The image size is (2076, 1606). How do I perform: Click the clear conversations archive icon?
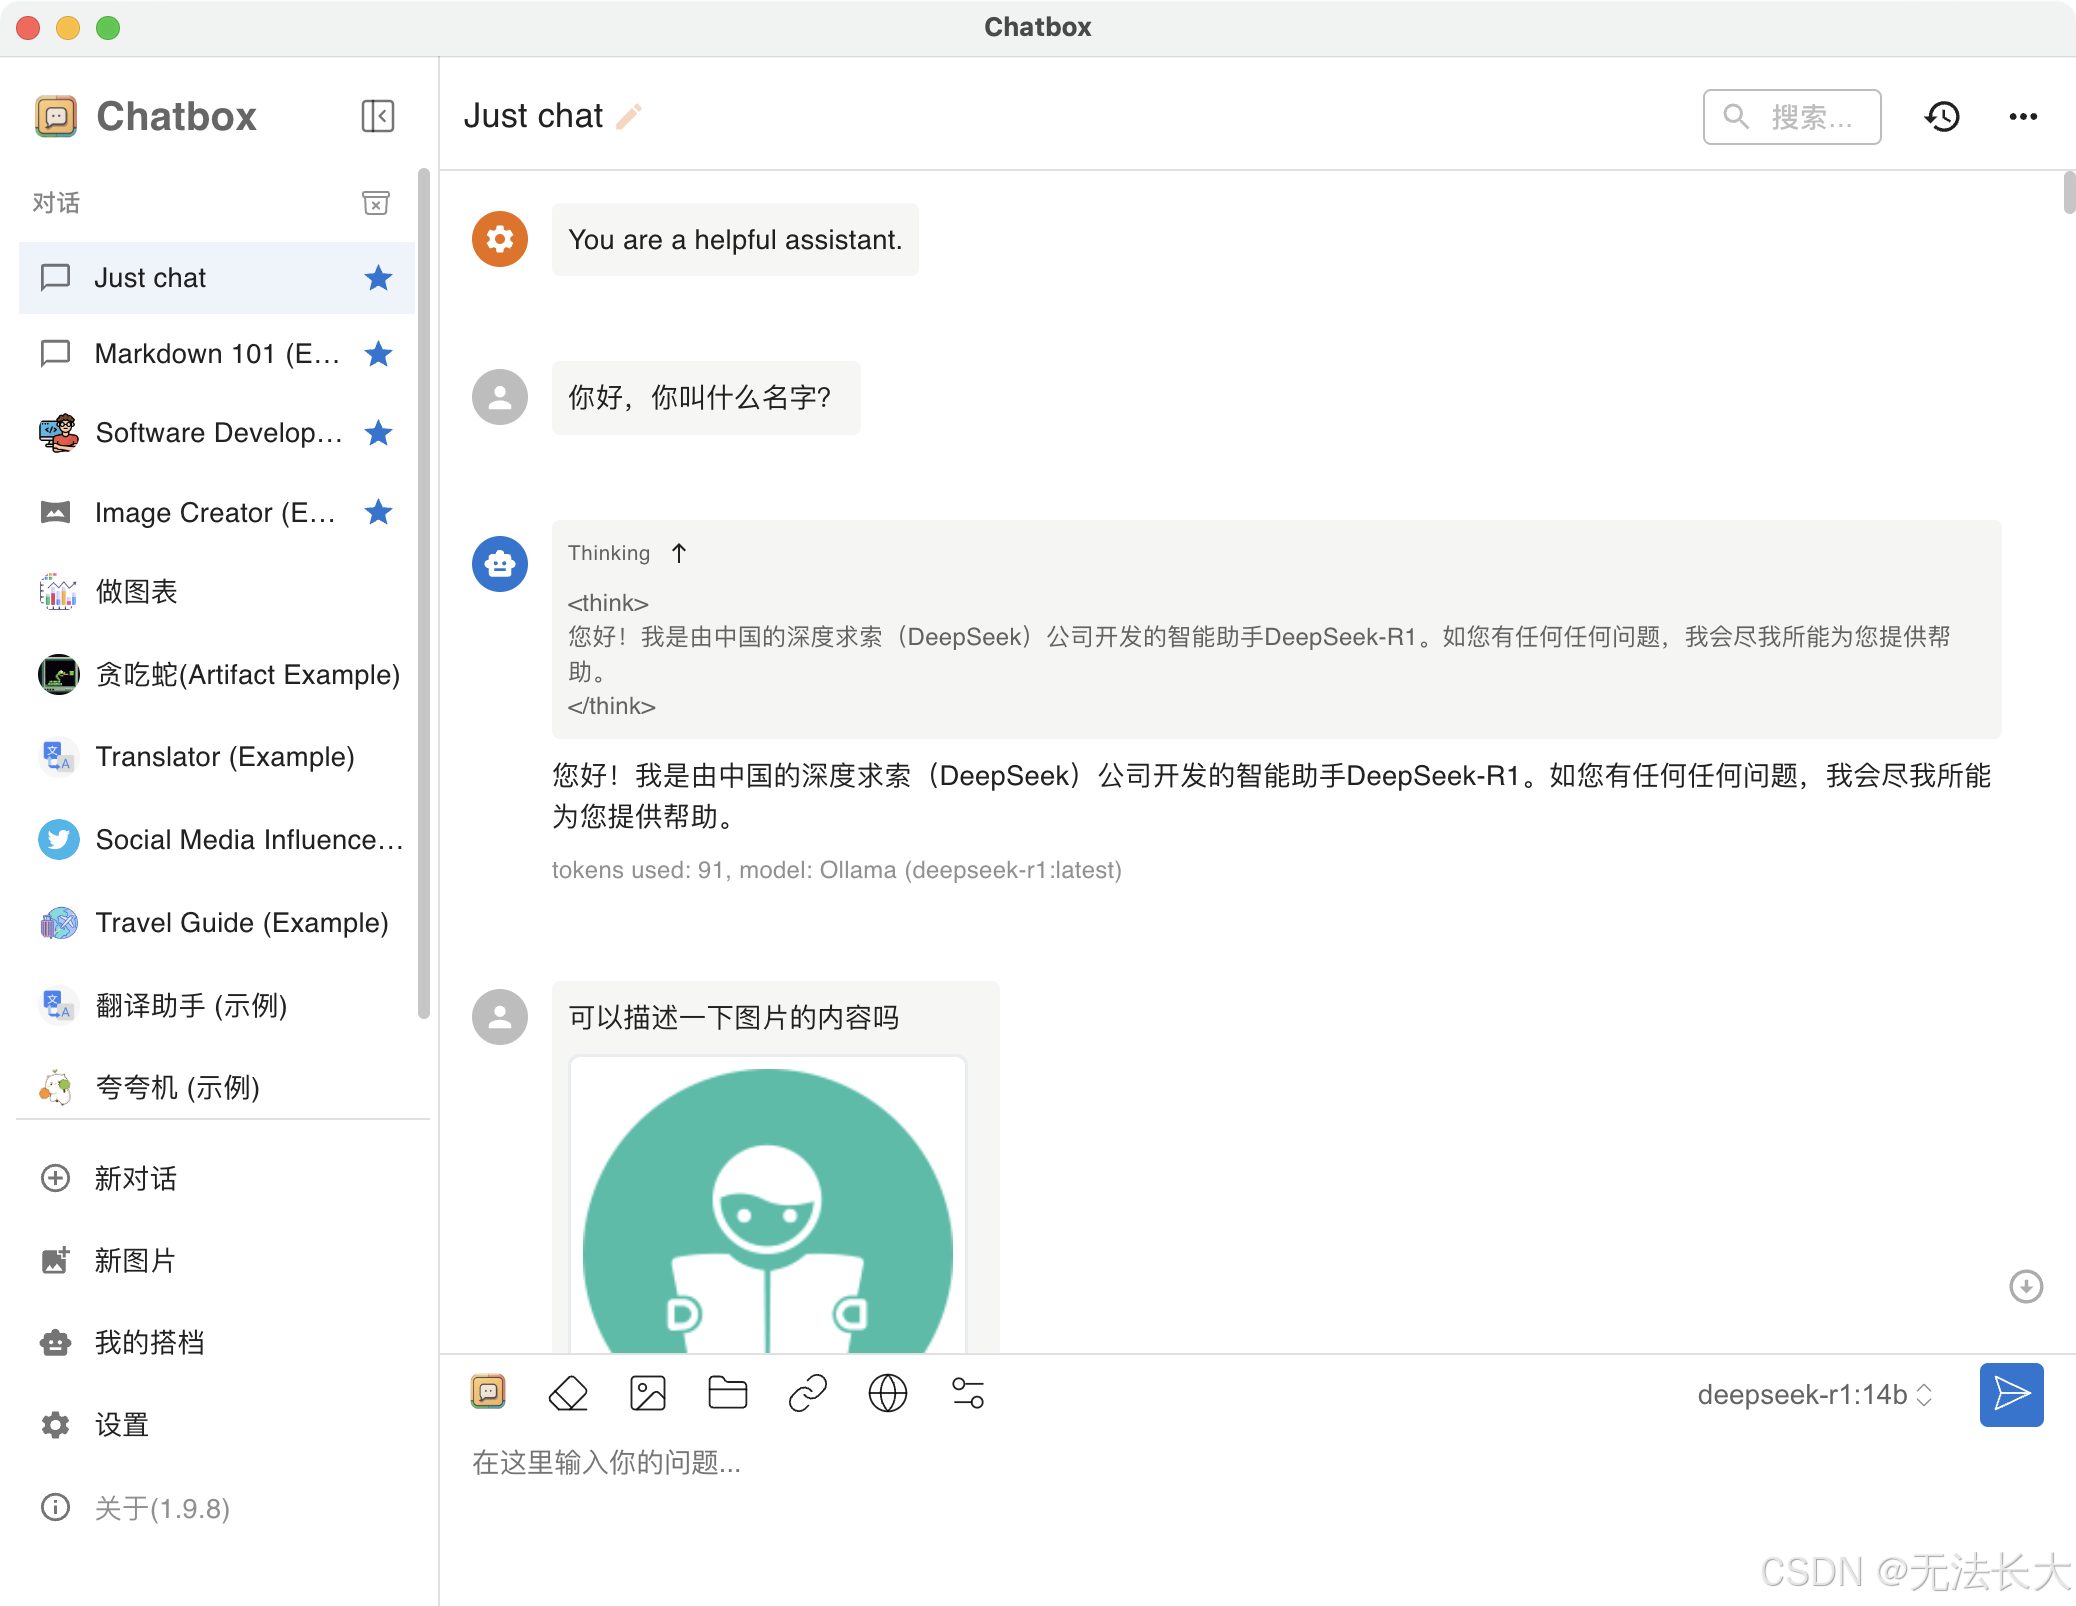tap(375, 203)
